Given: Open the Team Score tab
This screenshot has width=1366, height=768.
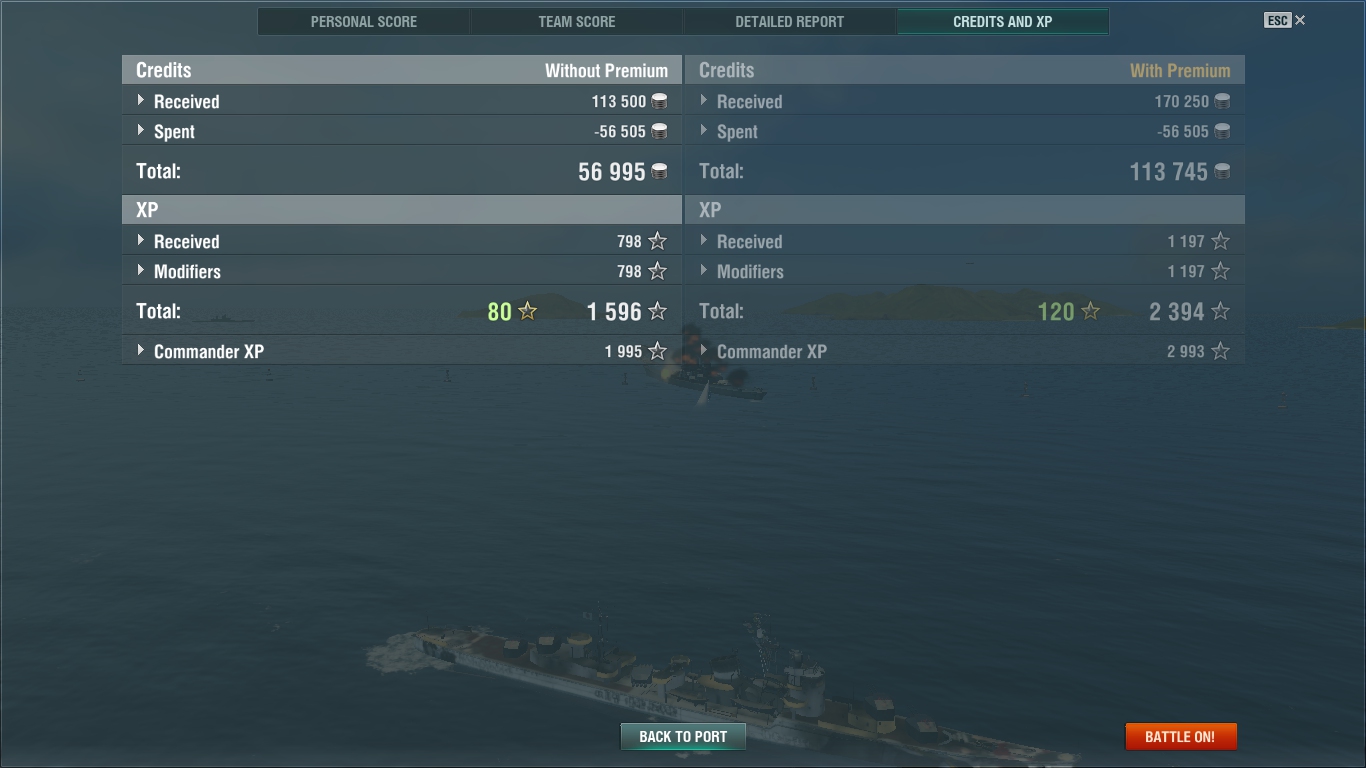Looking at the screenshot, I should point(577,21).
